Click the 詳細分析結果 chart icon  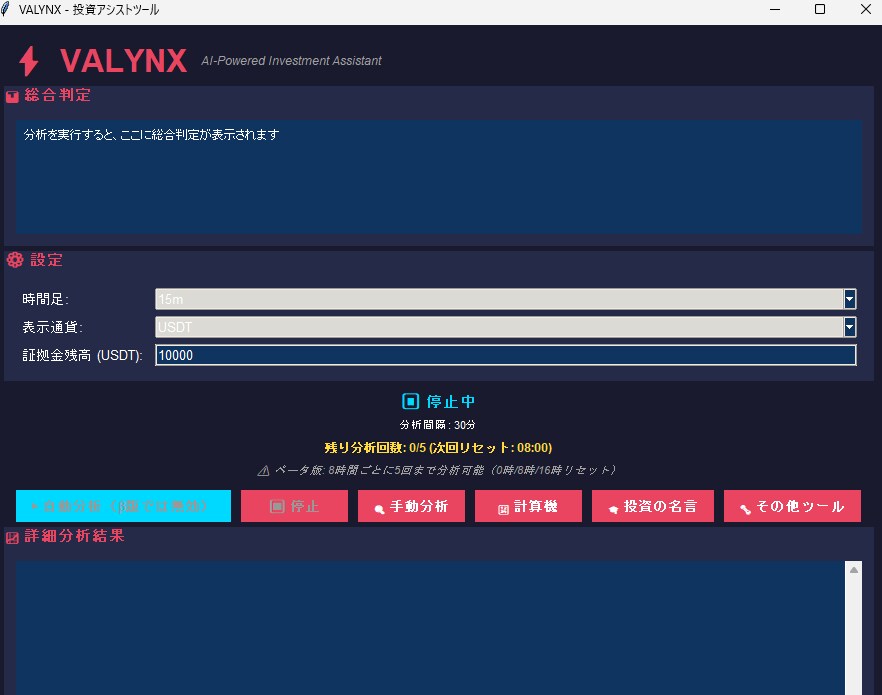12,538
